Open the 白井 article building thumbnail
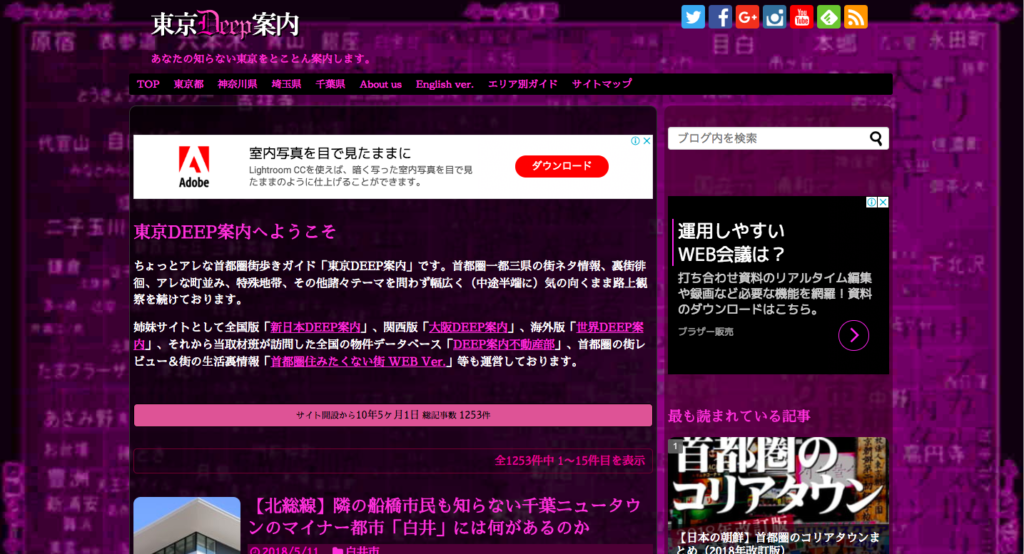The image size is (1024, 554). (x=187, y=526)
